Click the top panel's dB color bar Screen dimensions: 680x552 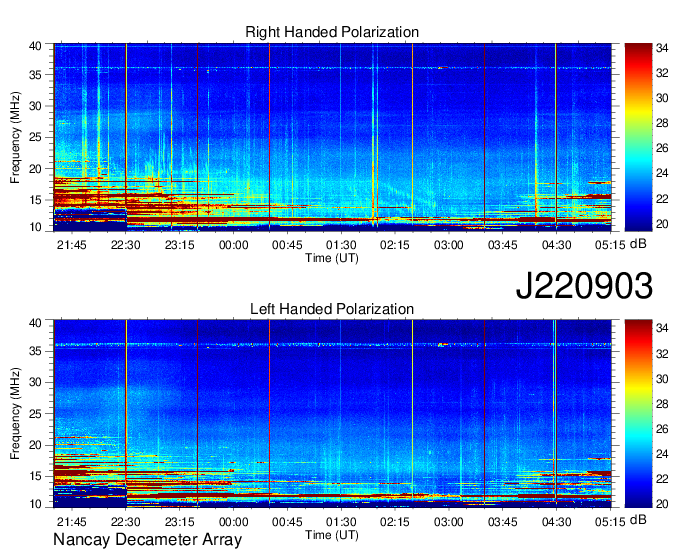coord(638,137)
